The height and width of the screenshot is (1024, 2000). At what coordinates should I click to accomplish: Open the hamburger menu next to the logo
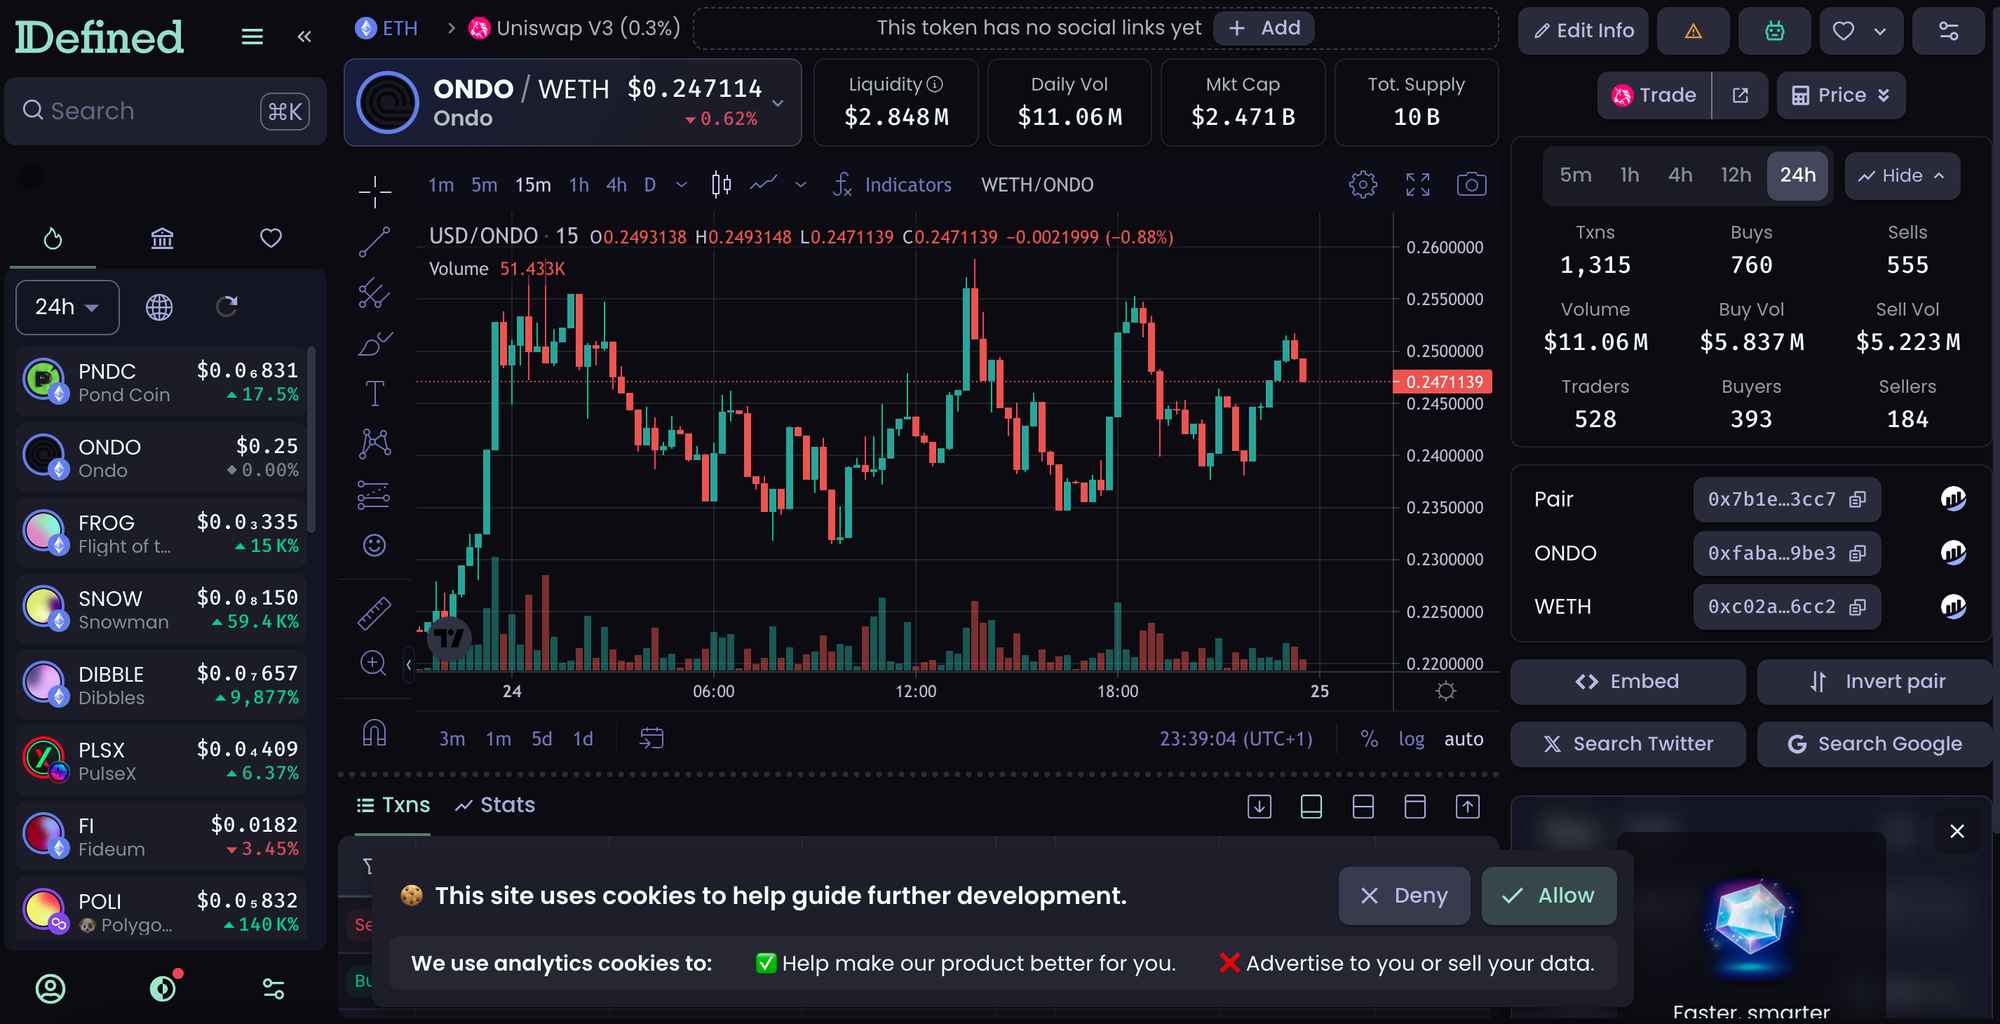coord(252,37)
